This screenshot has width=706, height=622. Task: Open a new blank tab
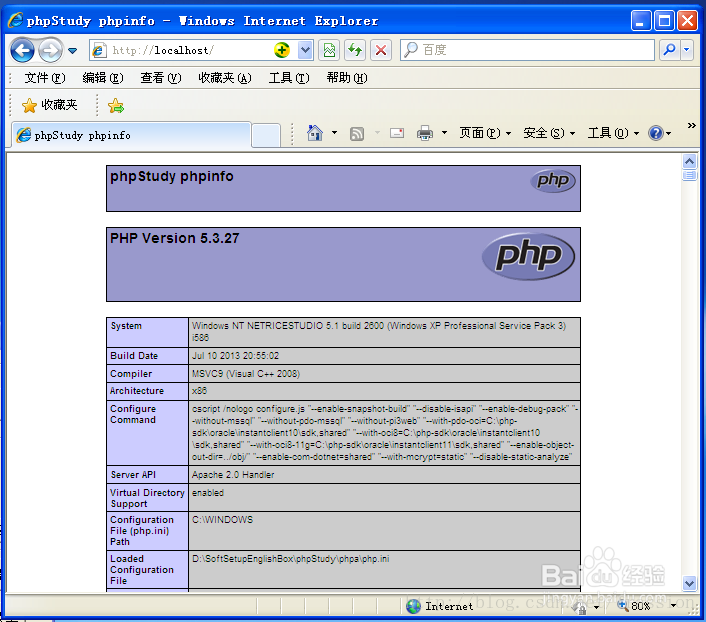(x=266, y=135)
